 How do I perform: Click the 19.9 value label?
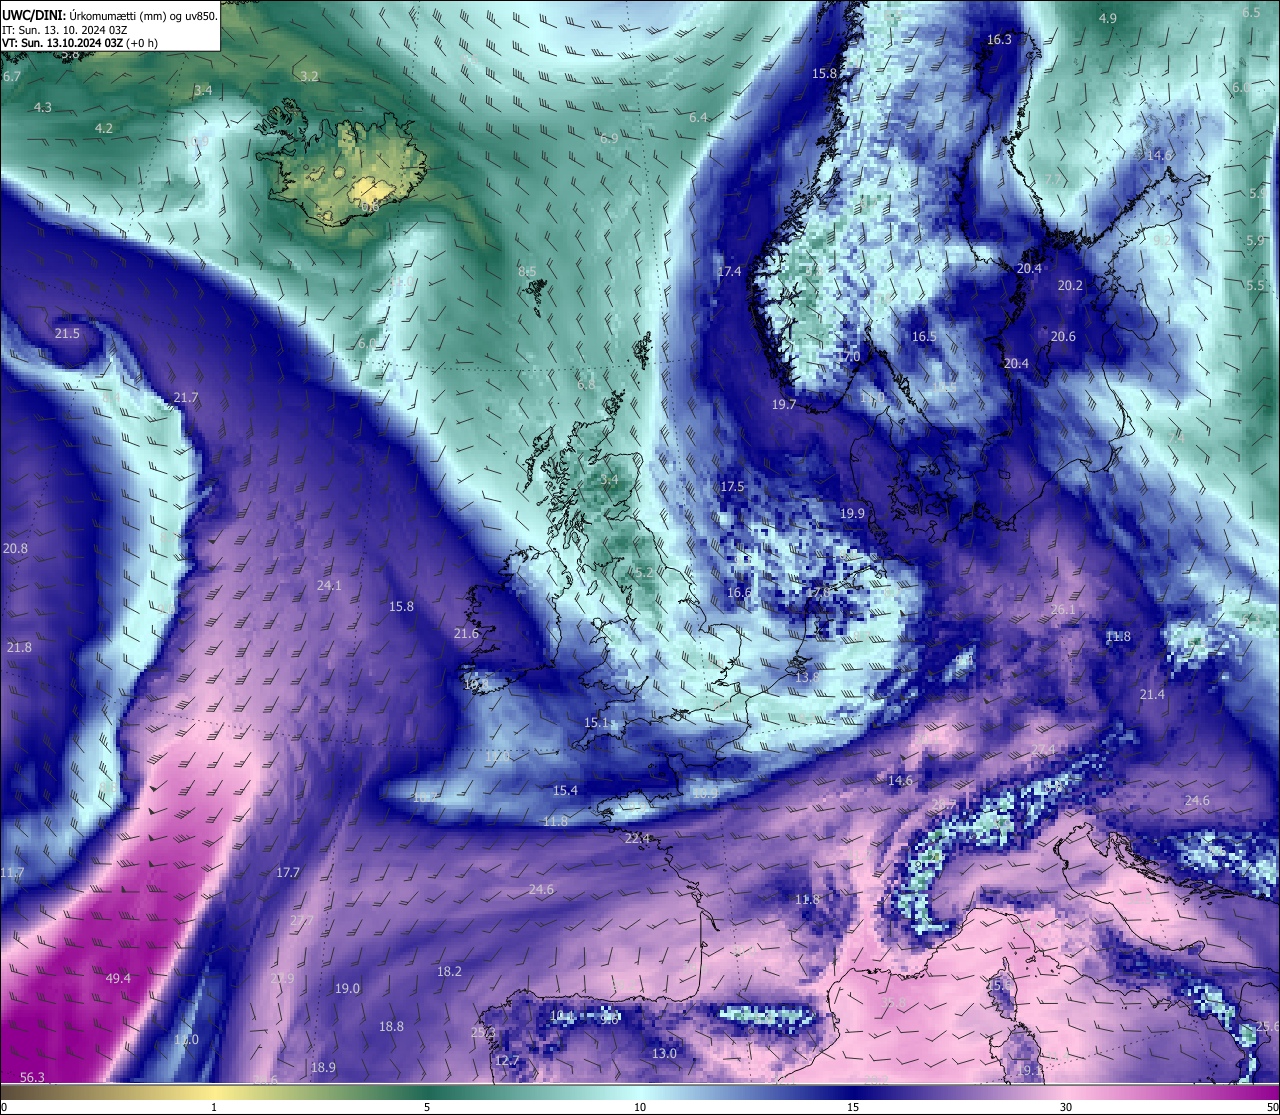pos(852,514)
